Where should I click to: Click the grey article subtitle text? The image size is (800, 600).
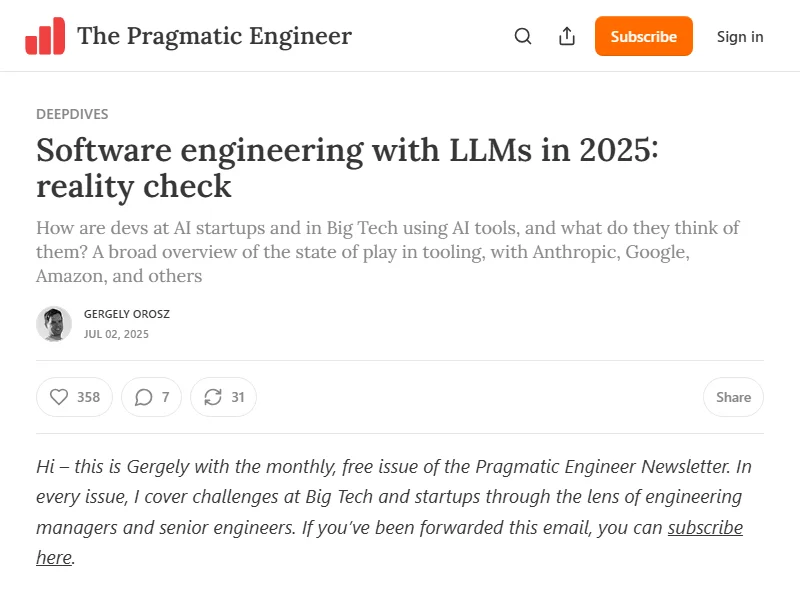point(387,251)
